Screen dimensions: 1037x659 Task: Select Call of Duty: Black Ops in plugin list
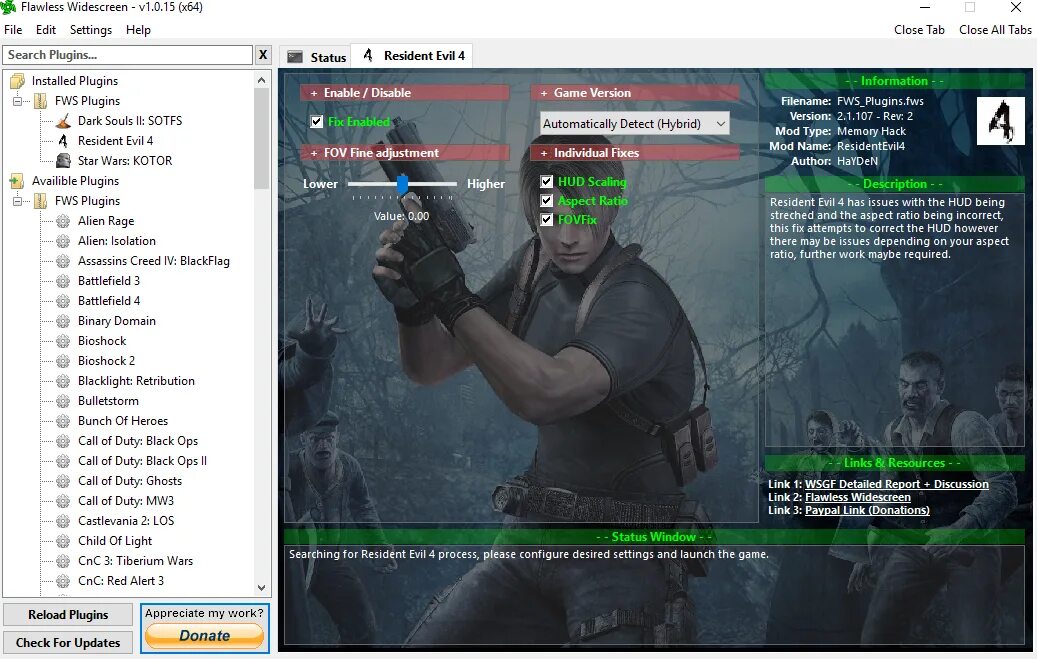[x=138, y=441]
